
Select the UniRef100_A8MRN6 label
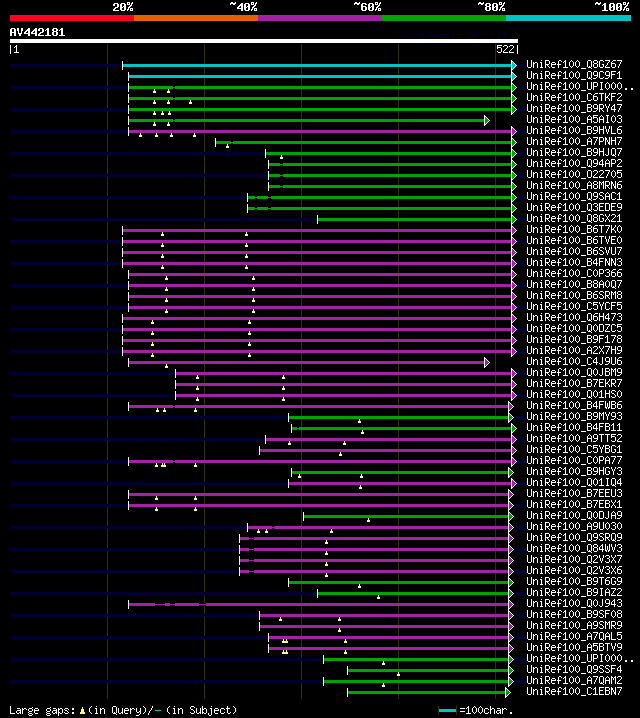pos(574,185)
